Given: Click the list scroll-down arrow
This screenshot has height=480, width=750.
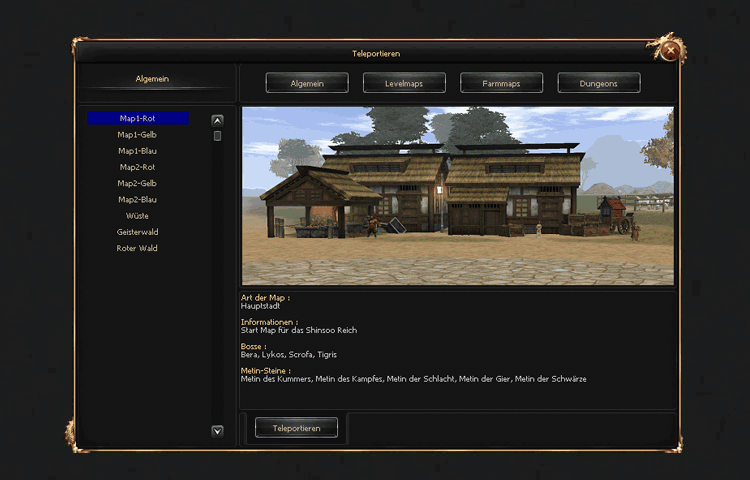Looking at the screenshot, I should pos(218,431).
